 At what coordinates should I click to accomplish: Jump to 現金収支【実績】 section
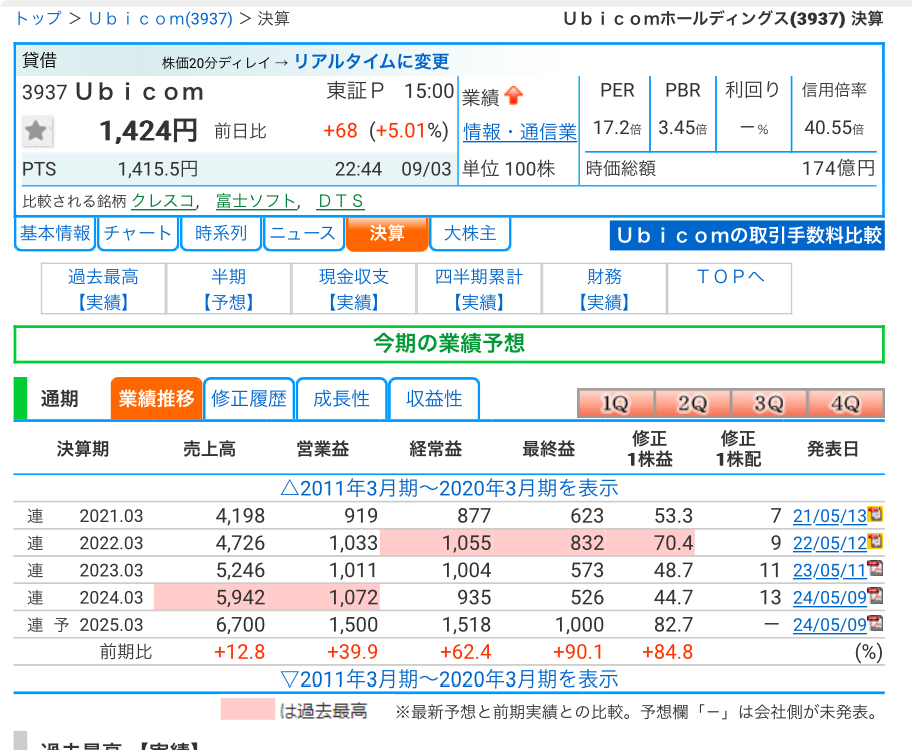(x=354, y=289)
